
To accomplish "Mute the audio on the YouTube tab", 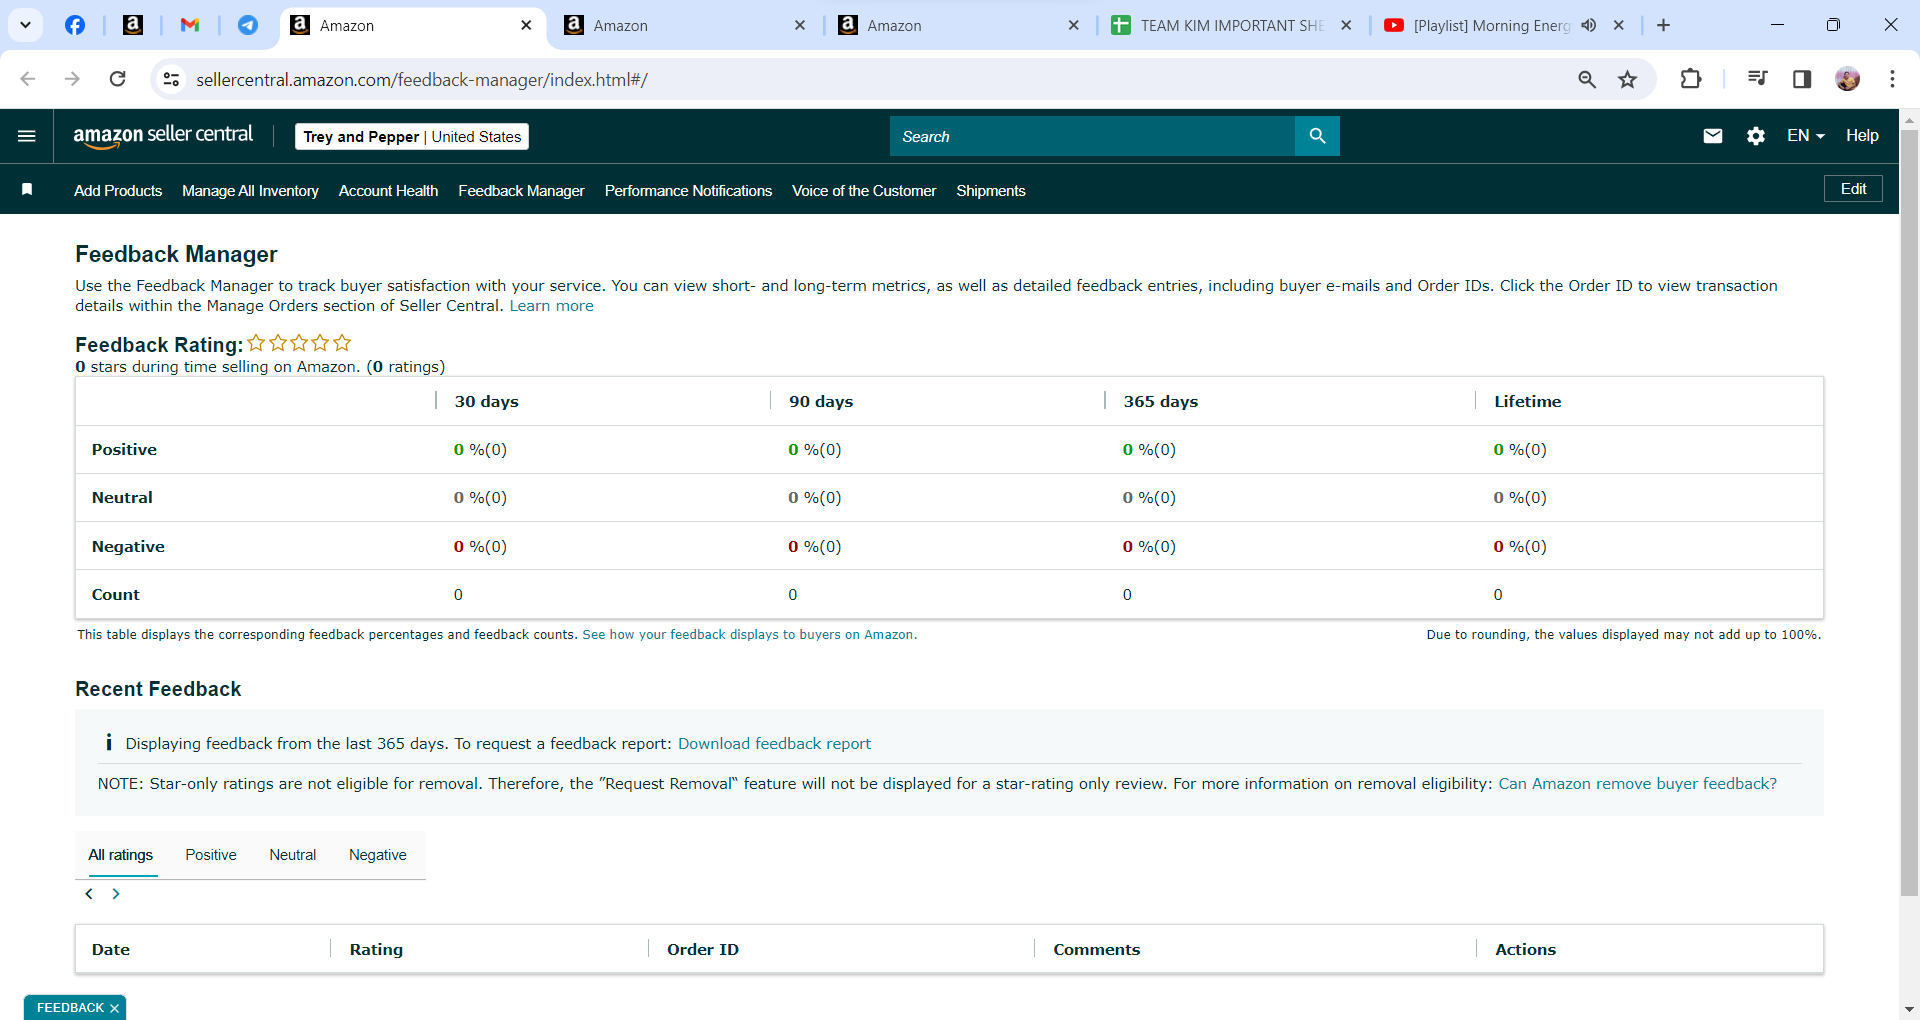I will 1589,25.
